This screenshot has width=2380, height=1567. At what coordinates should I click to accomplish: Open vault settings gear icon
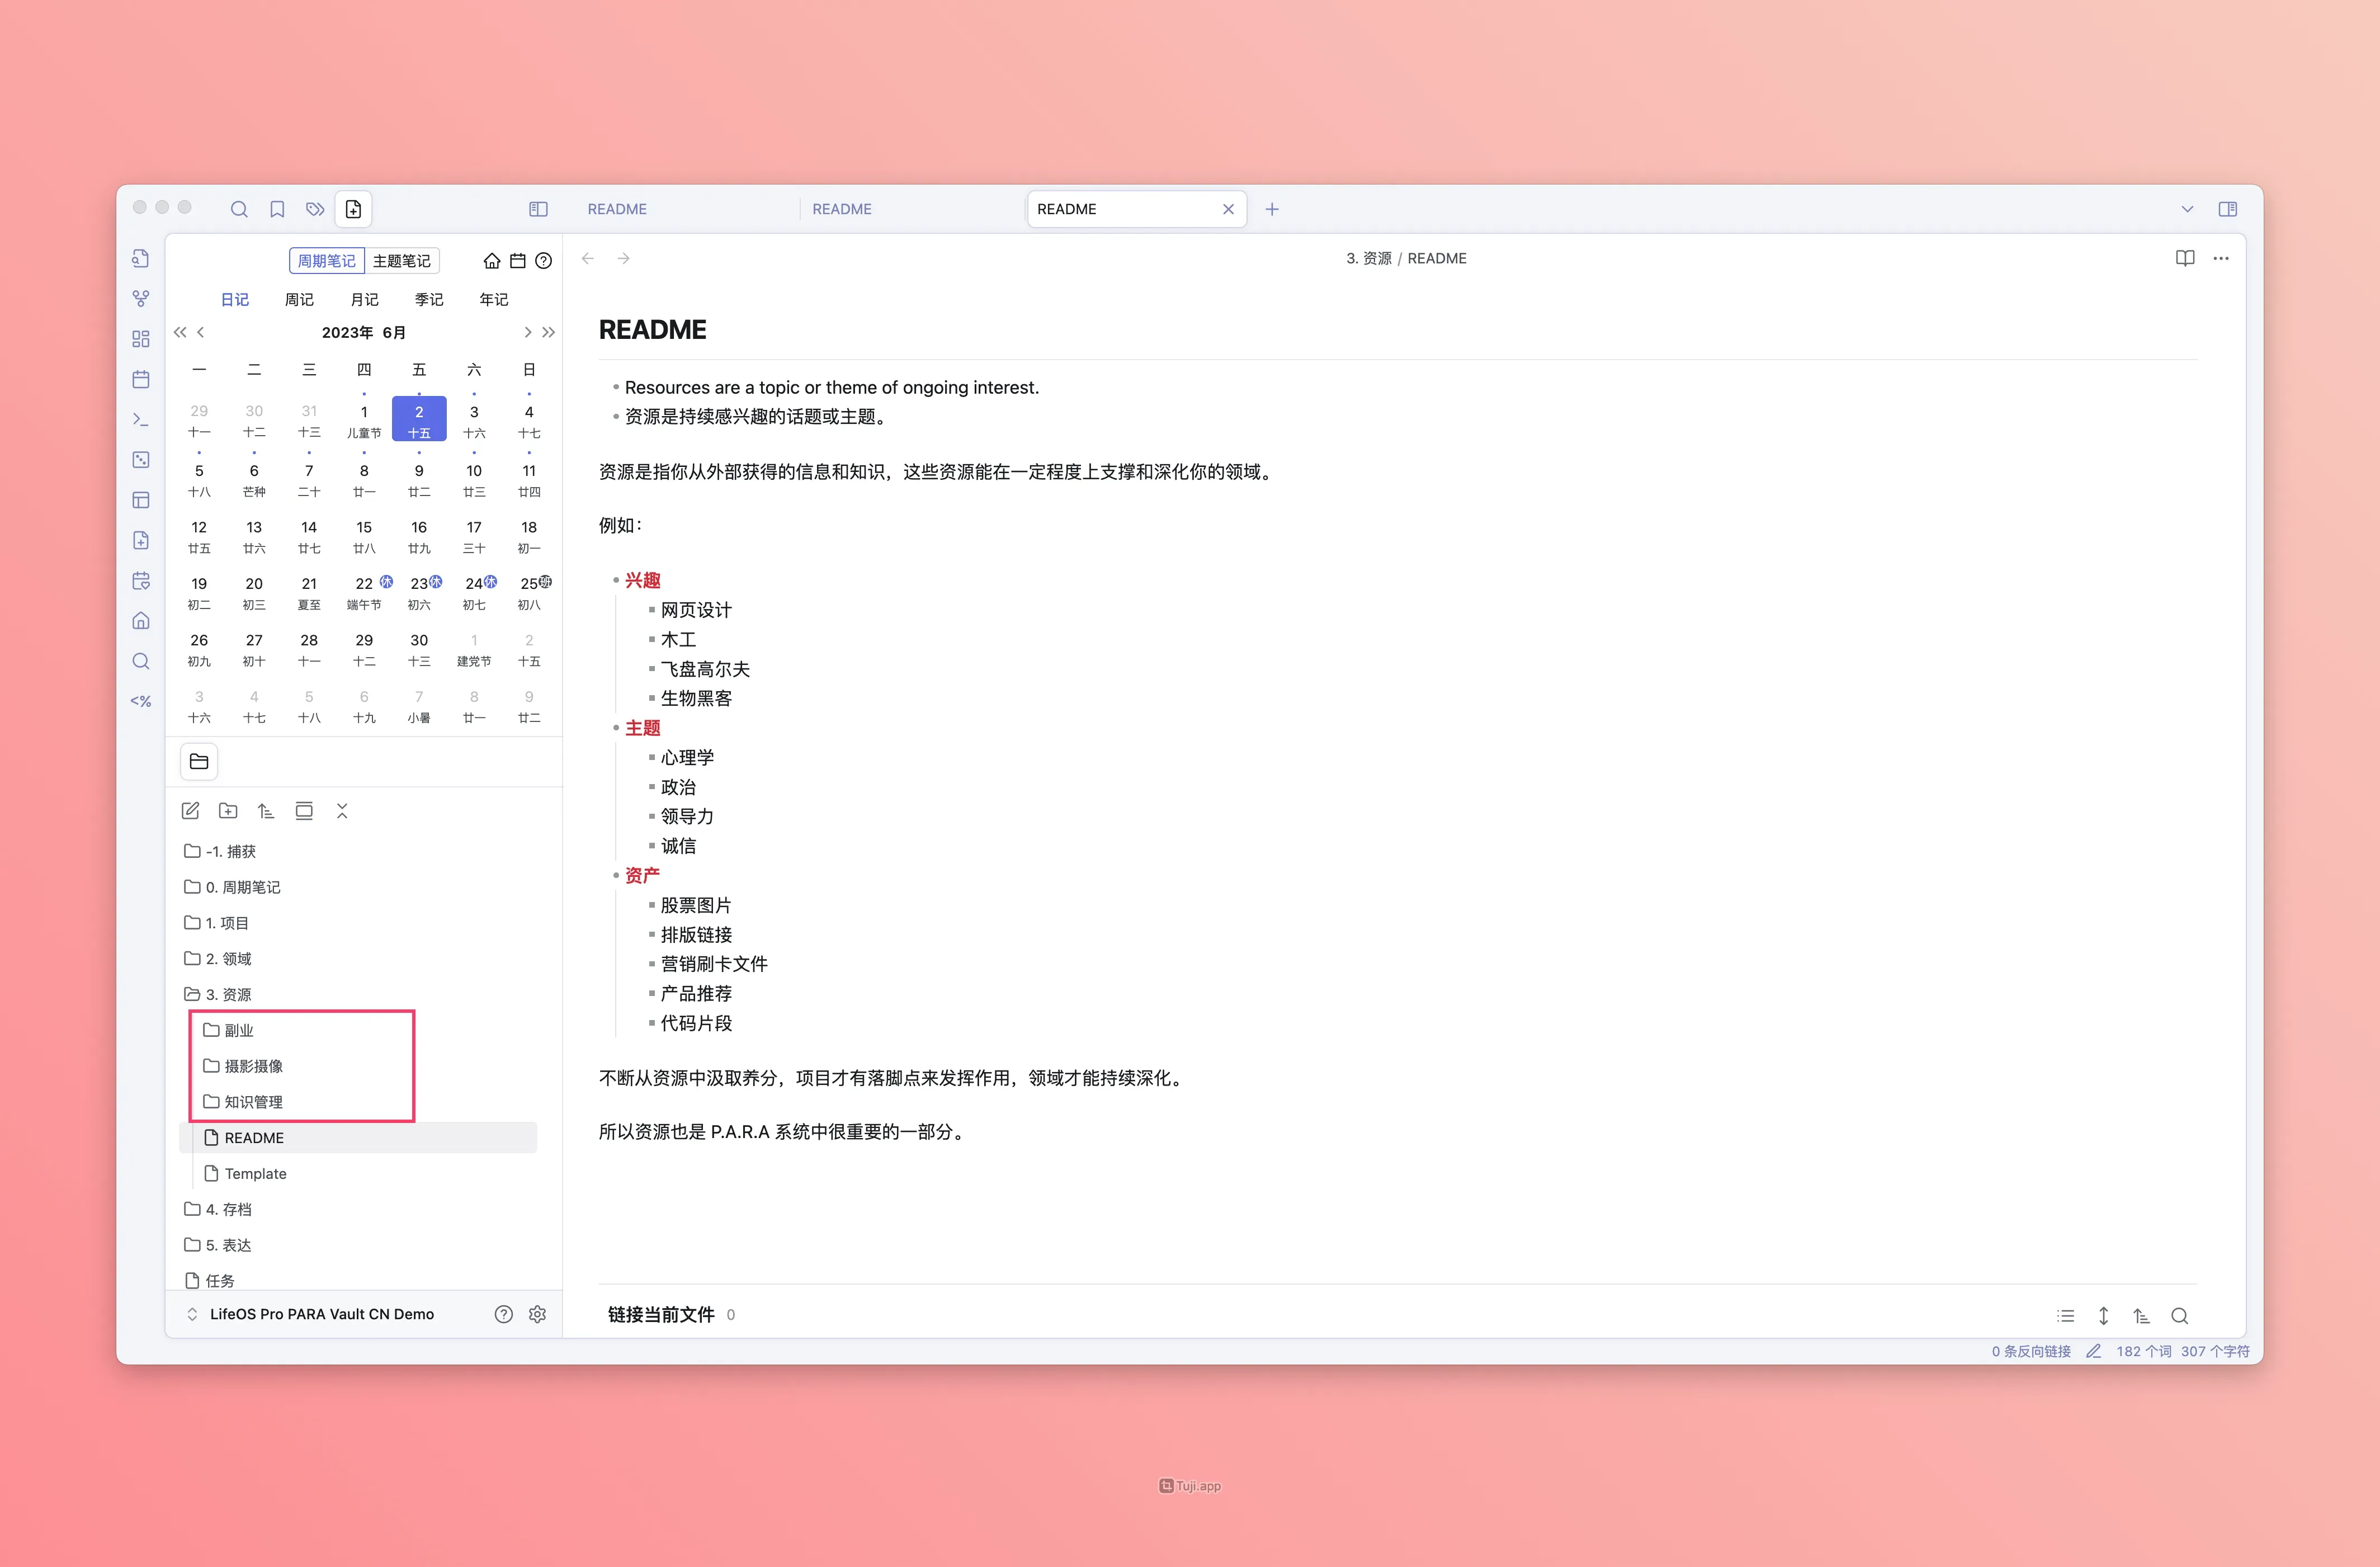point(537,1314)
